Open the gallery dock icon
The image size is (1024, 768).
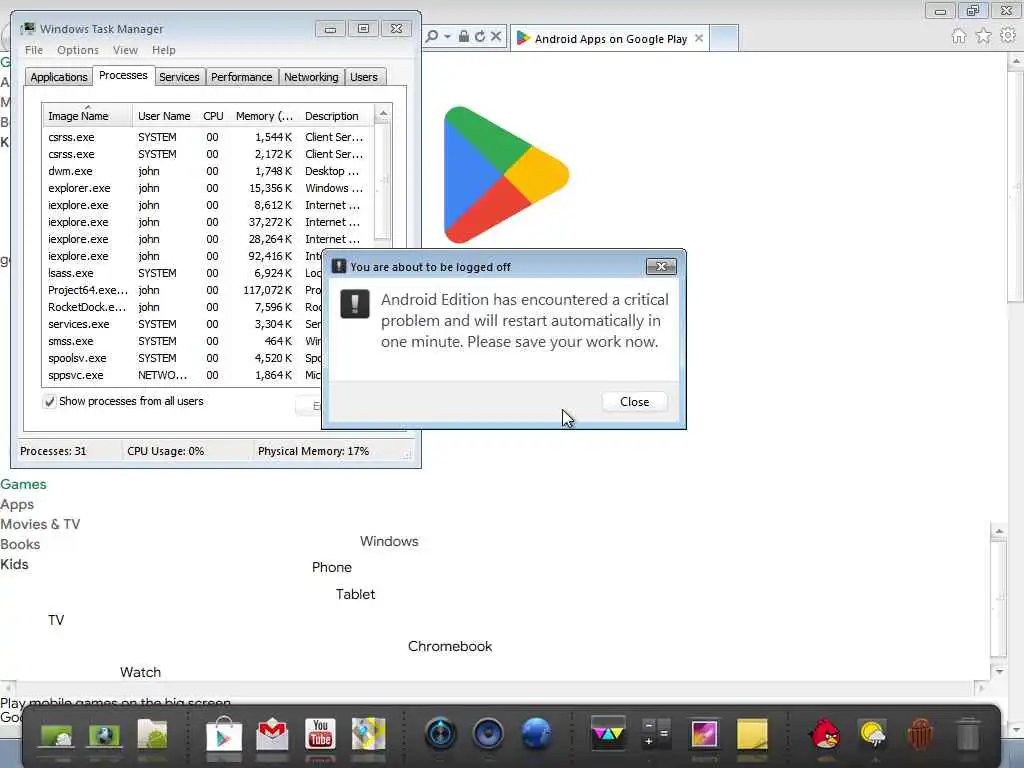pyautogui.click(x=704, y=734)
